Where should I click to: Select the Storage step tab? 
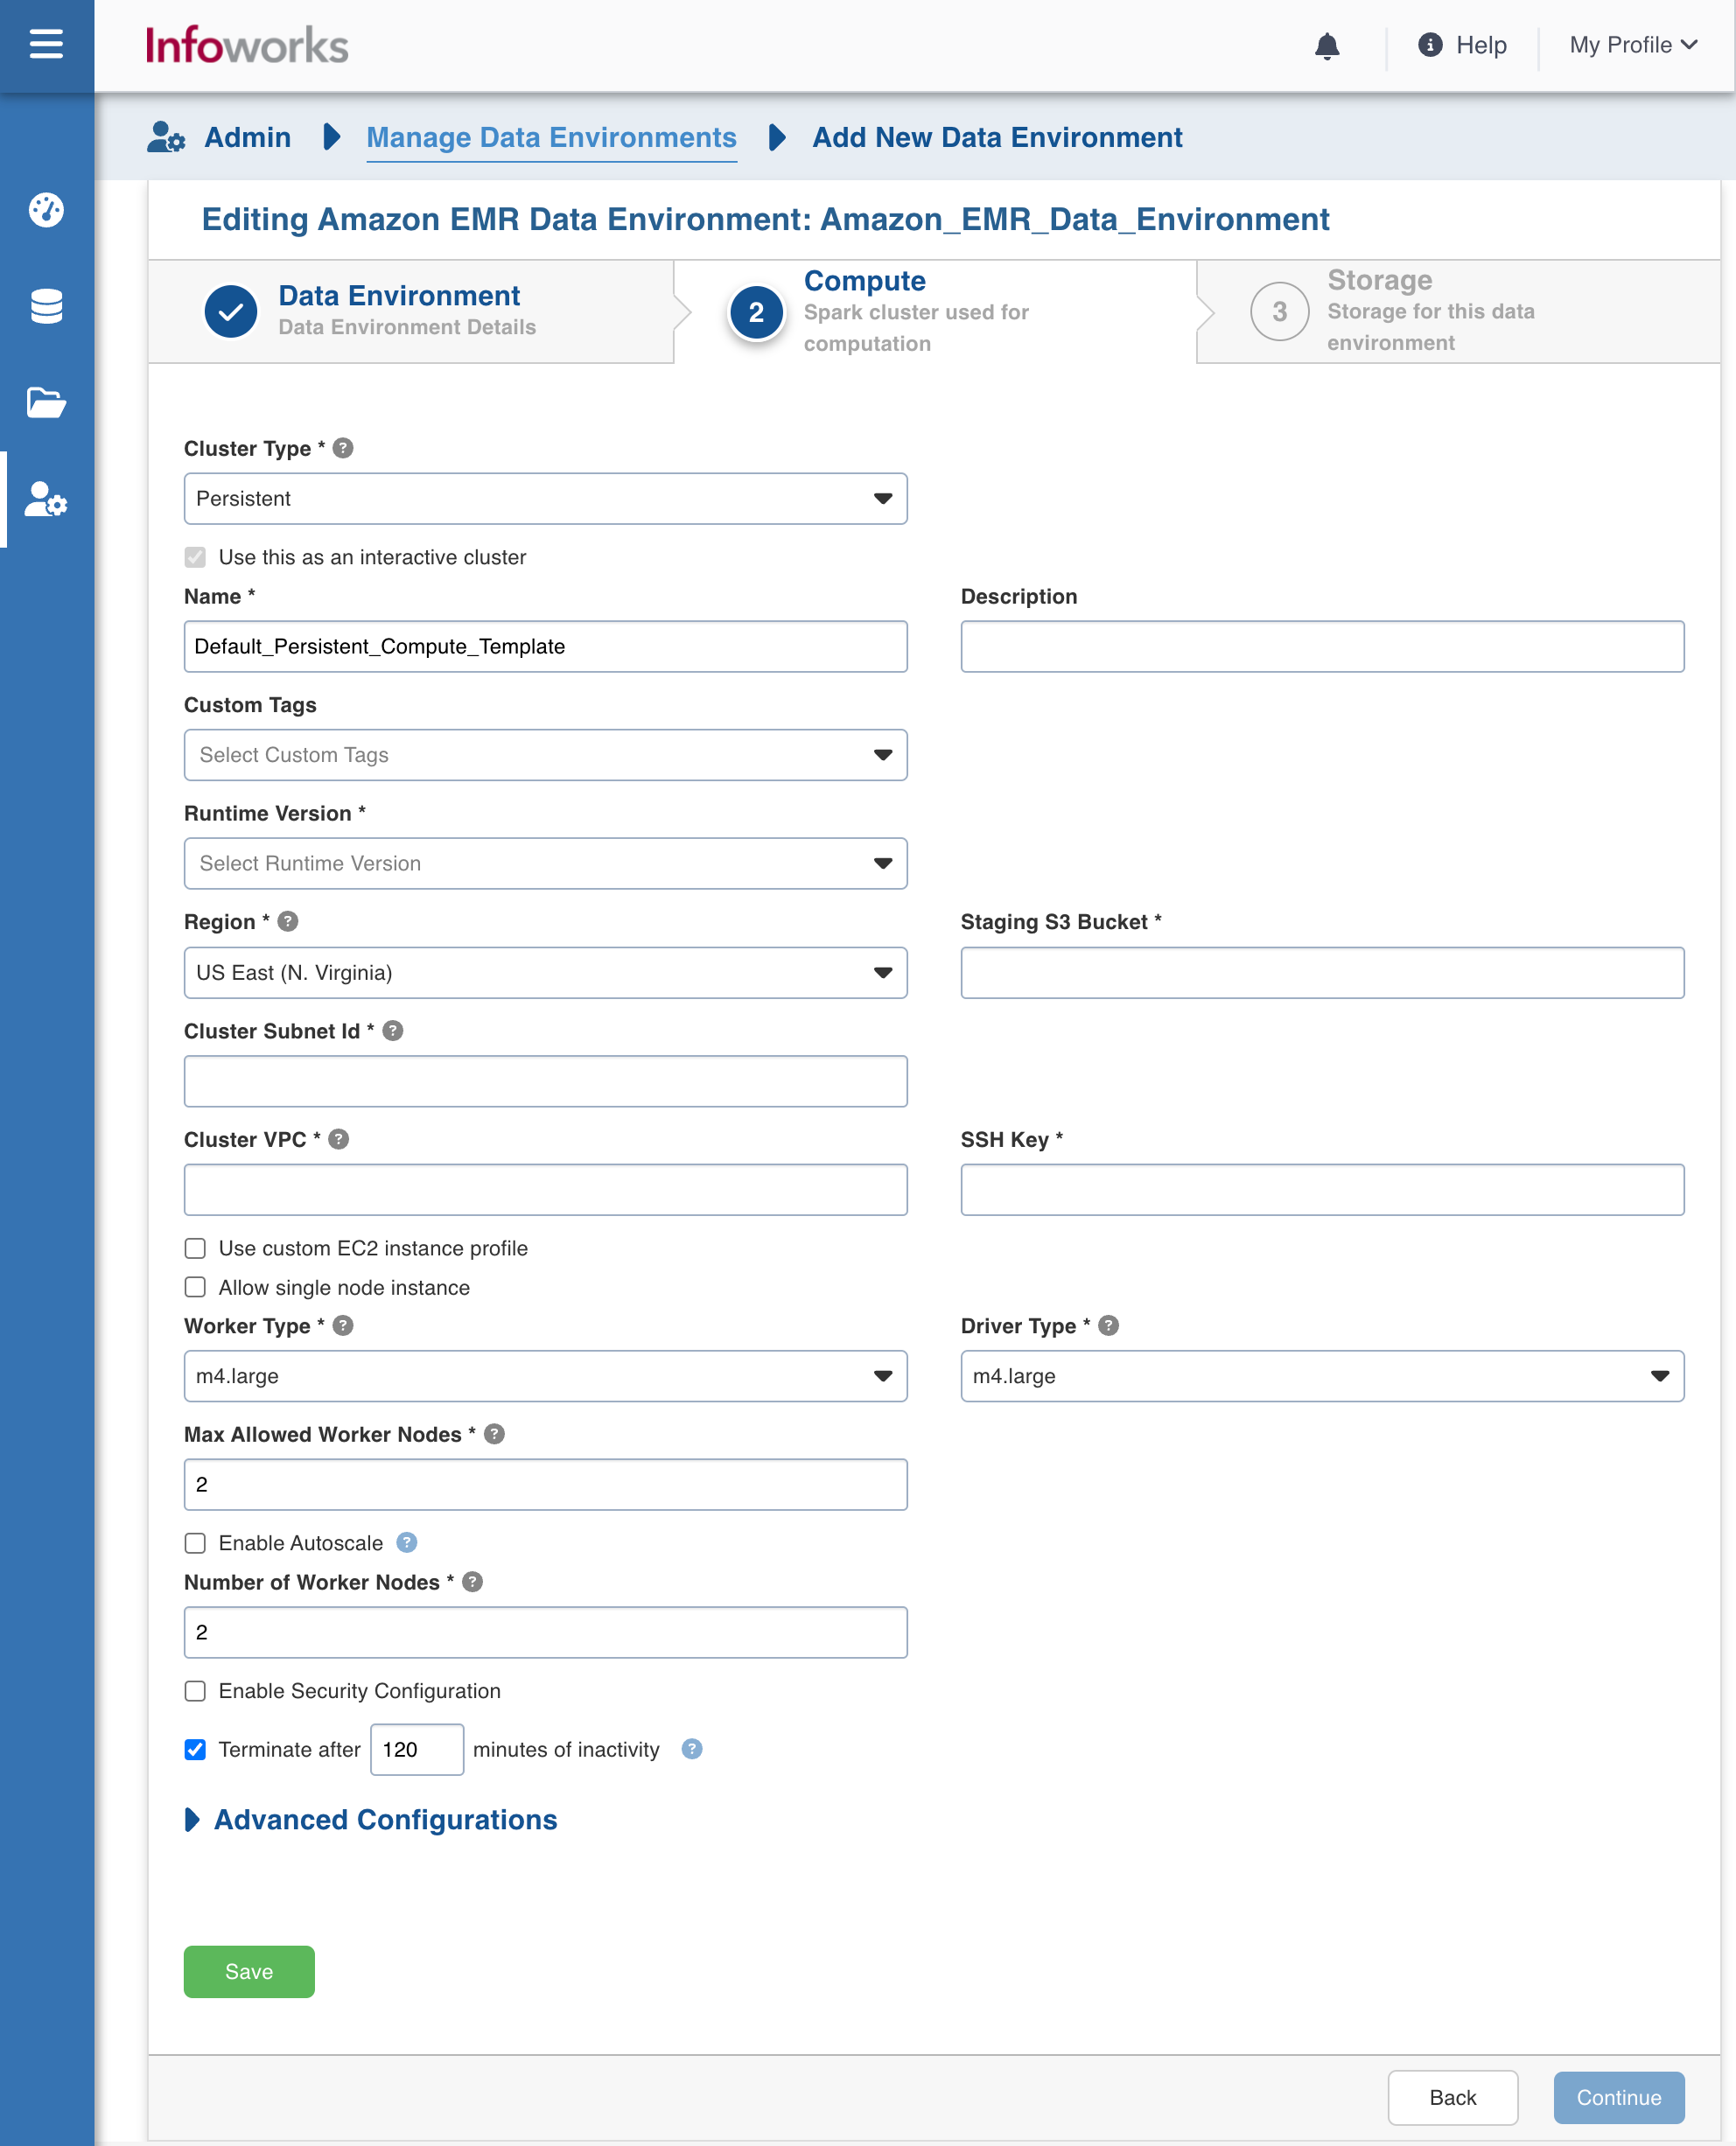(1458, 311)
